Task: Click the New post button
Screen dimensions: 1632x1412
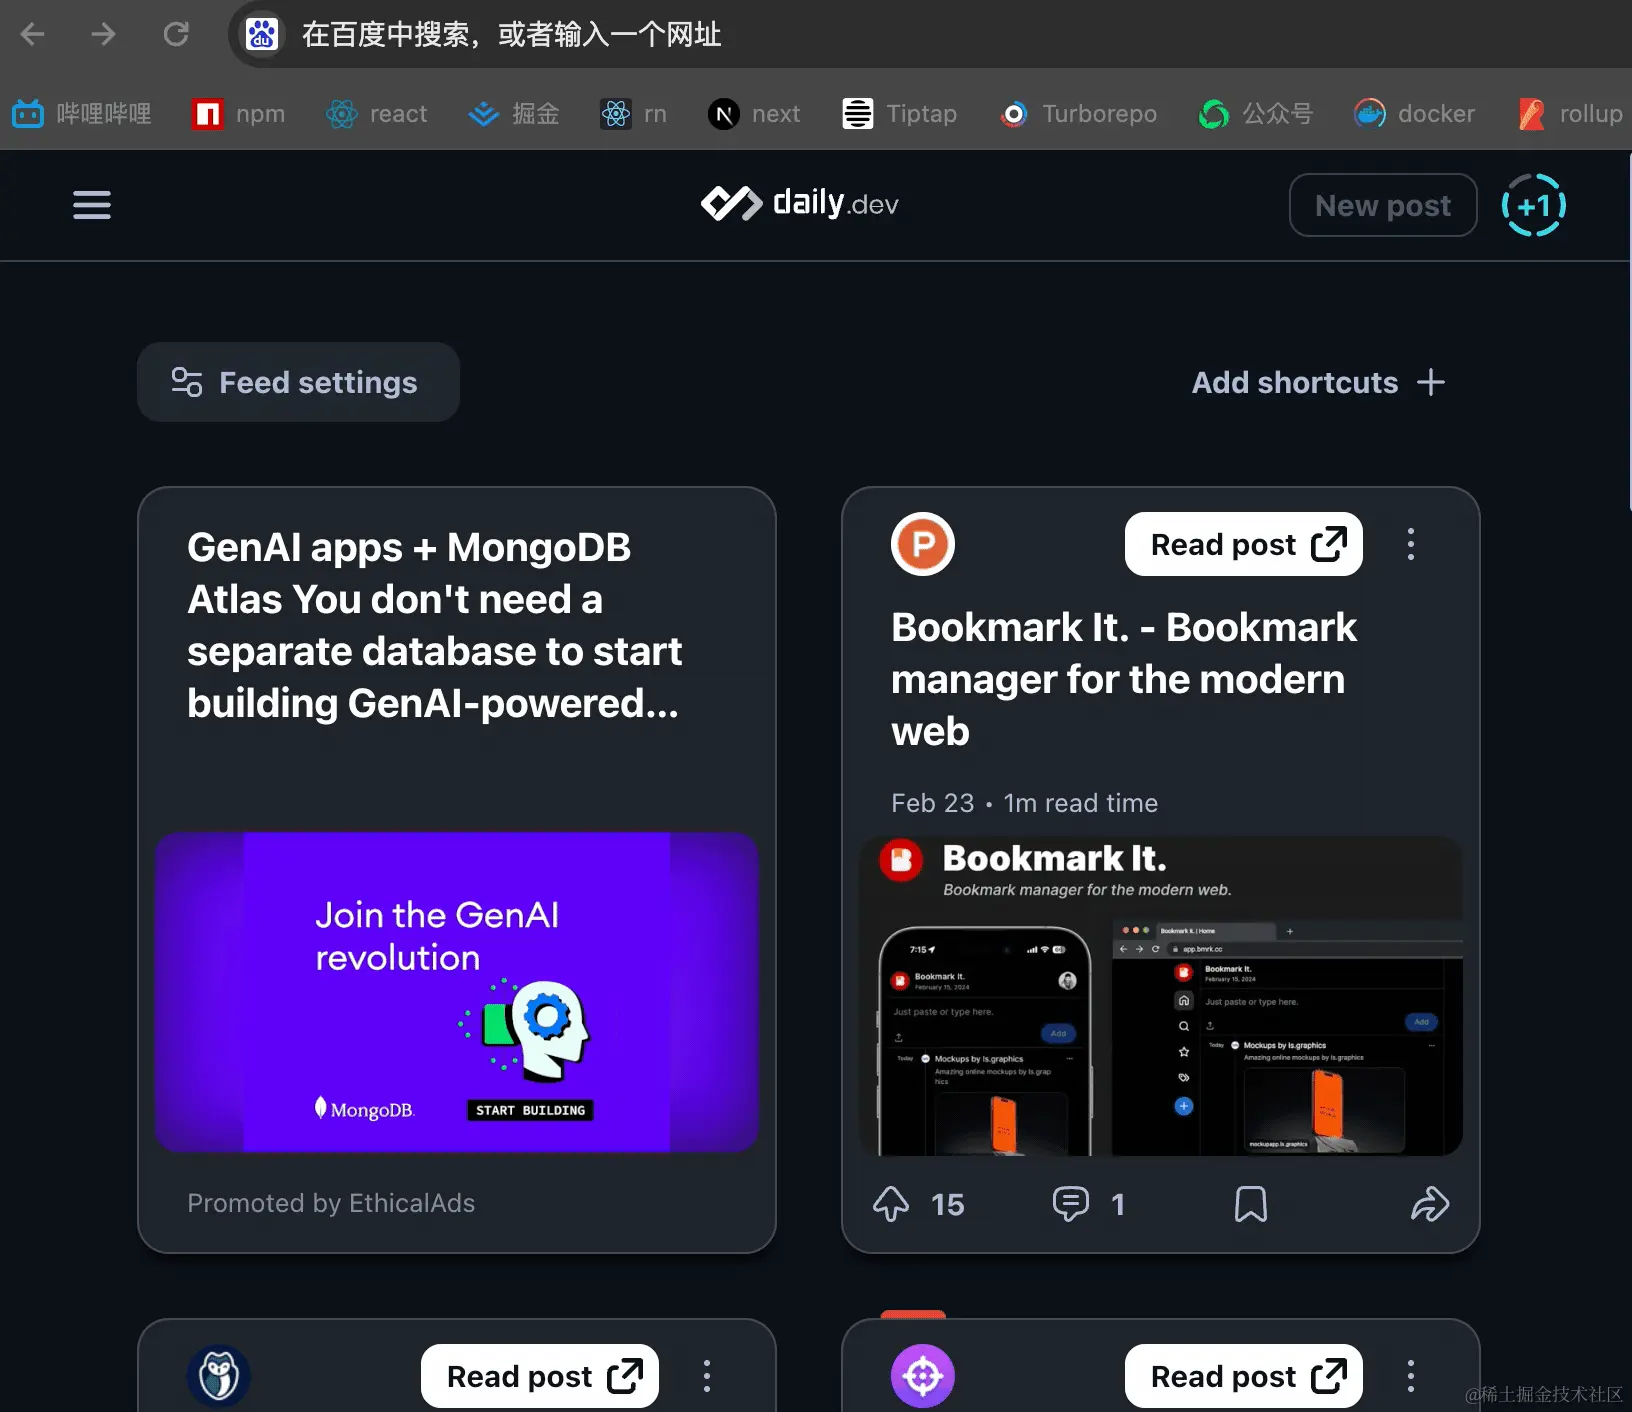Action: click(1383, 205)
